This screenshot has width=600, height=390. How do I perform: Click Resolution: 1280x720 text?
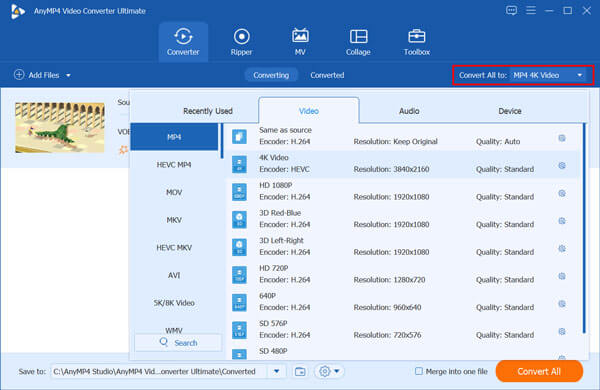tap(389, 280)
